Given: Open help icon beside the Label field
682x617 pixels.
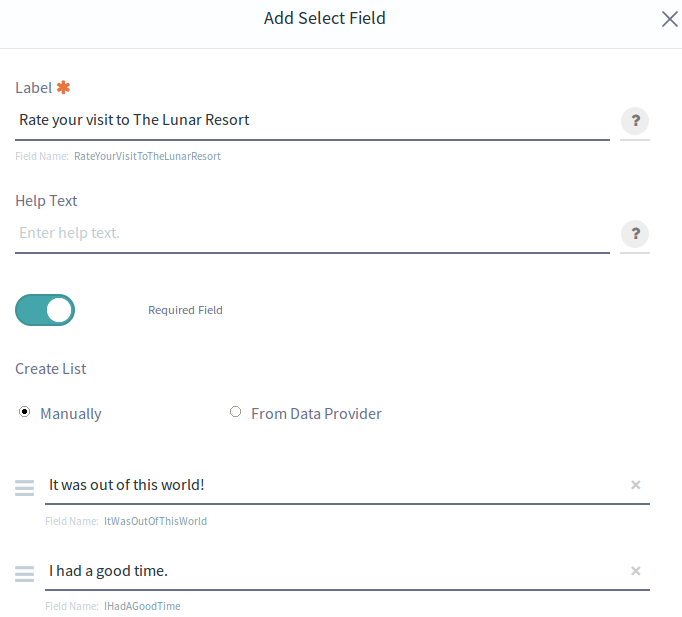Looking at the screenshot, I should tap(635, 120).
